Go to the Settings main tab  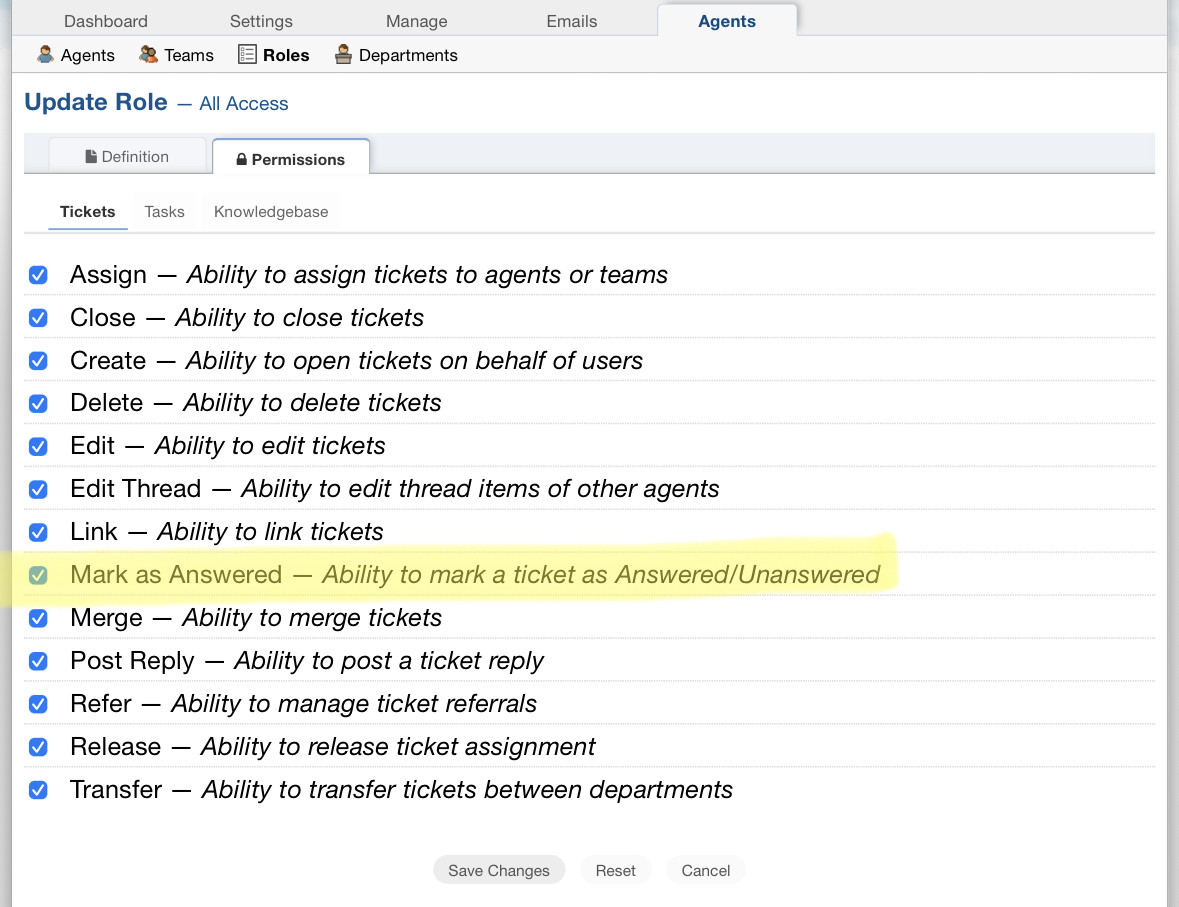pyautogui.click(x=261, y=21)
